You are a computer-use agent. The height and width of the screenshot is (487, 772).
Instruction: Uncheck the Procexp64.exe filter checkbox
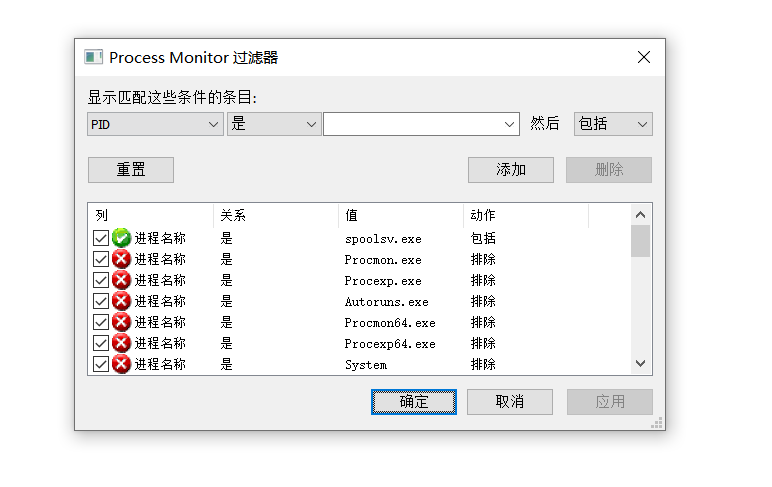pos(101,343)
